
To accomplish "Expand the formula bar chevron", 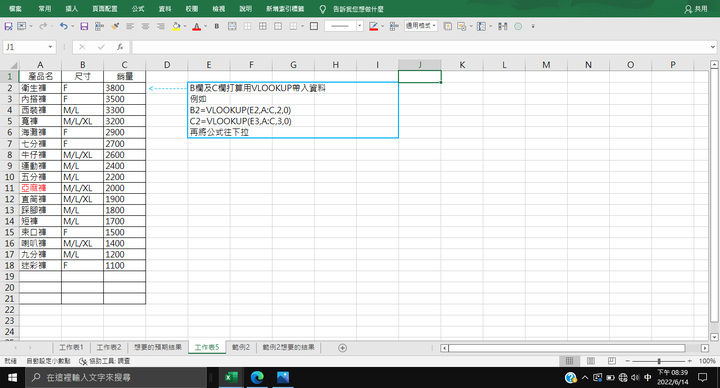I will tap(713, 47).
